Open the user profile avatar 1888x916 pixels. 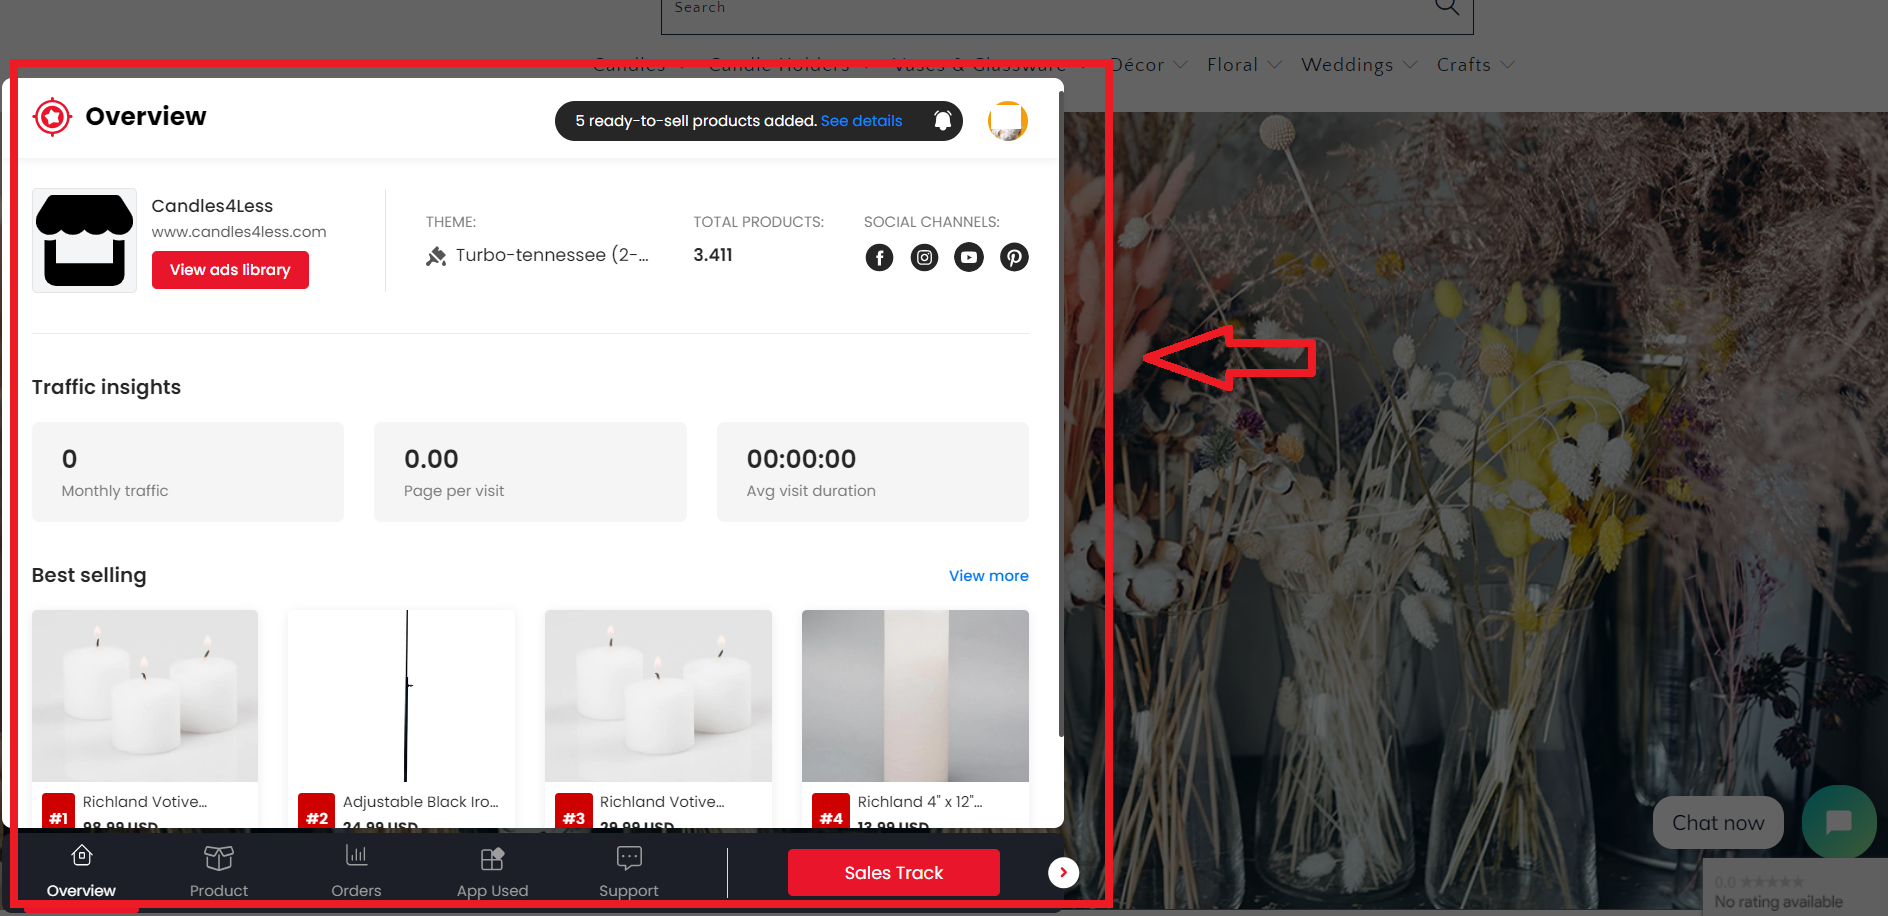click(1008, 121)
